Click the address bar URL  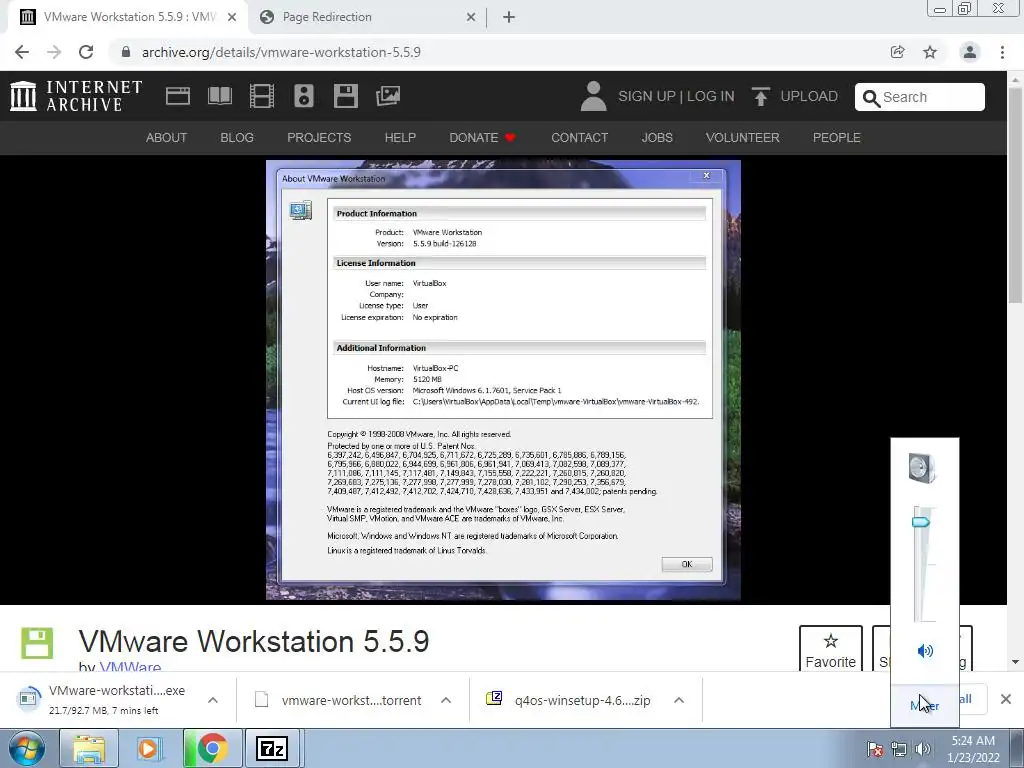tap(281, 52)
